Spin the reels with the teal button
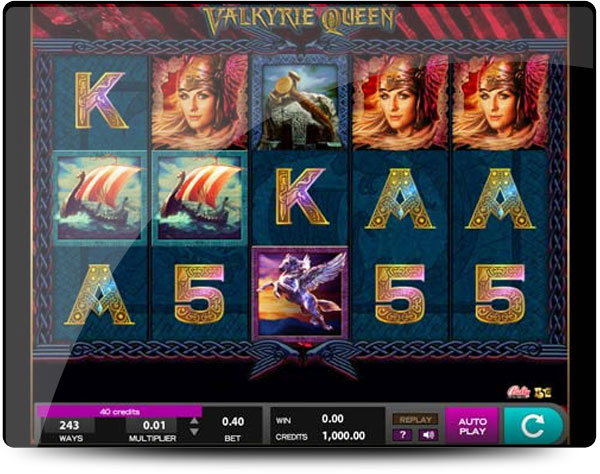 (x=533, y=426)
